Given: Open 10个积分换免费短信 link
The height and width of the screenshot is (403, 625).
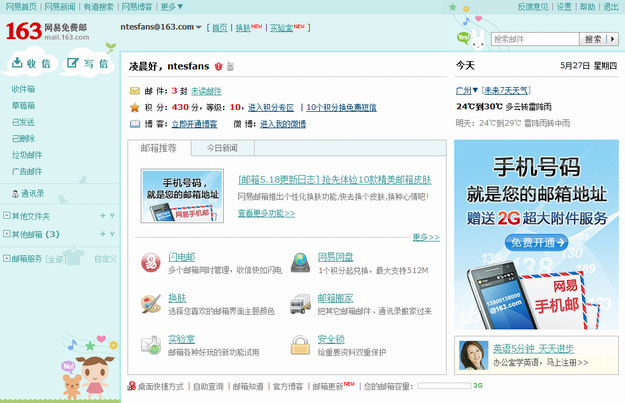Looking at the screenshot, I should [341, 108].
